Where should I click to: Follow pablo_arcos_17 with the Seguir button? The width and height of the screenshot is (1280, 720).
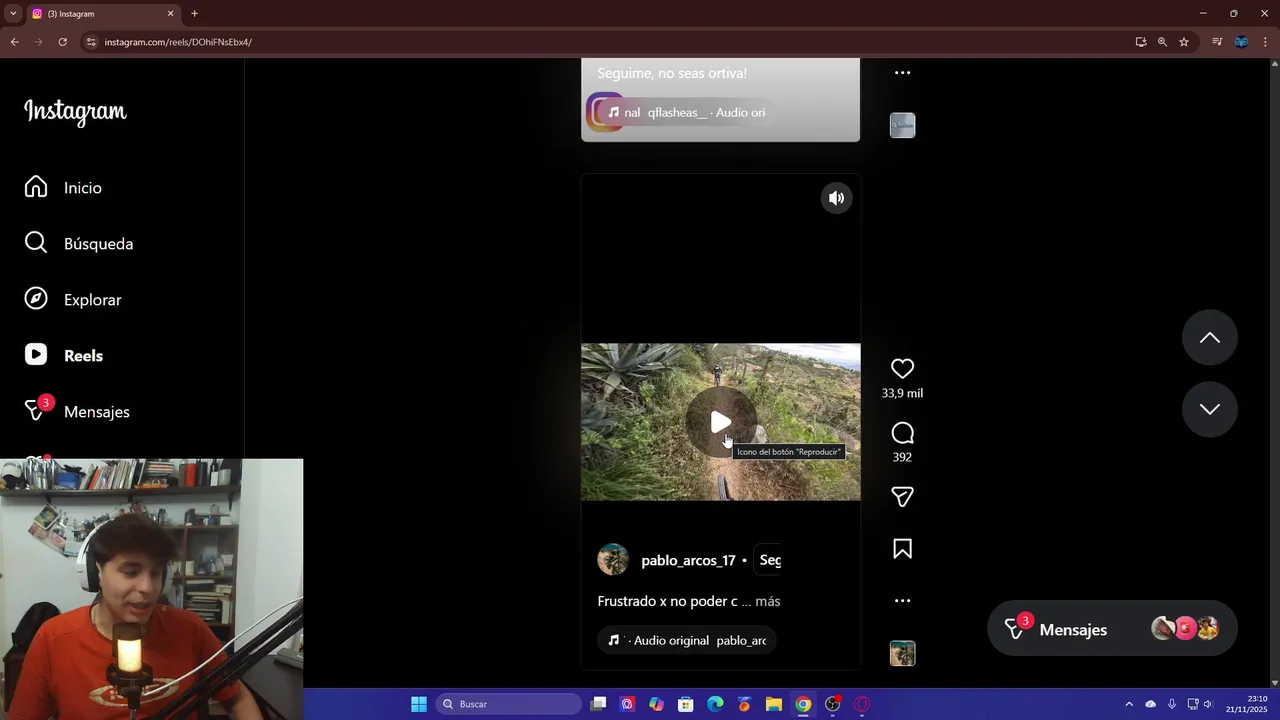click(x=769, y=560)
